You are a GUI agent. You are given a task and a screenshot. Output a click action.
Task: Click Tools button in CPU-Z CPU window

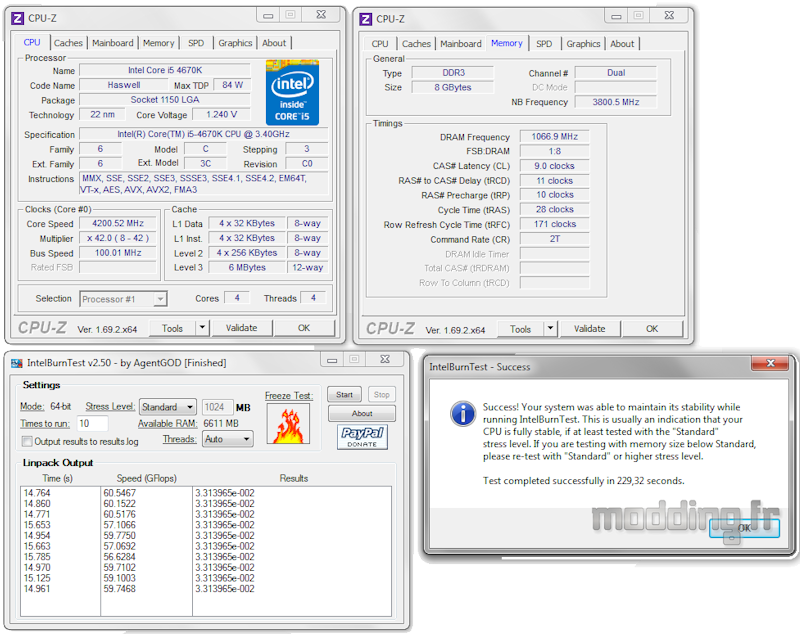click(x=172, y=328)
